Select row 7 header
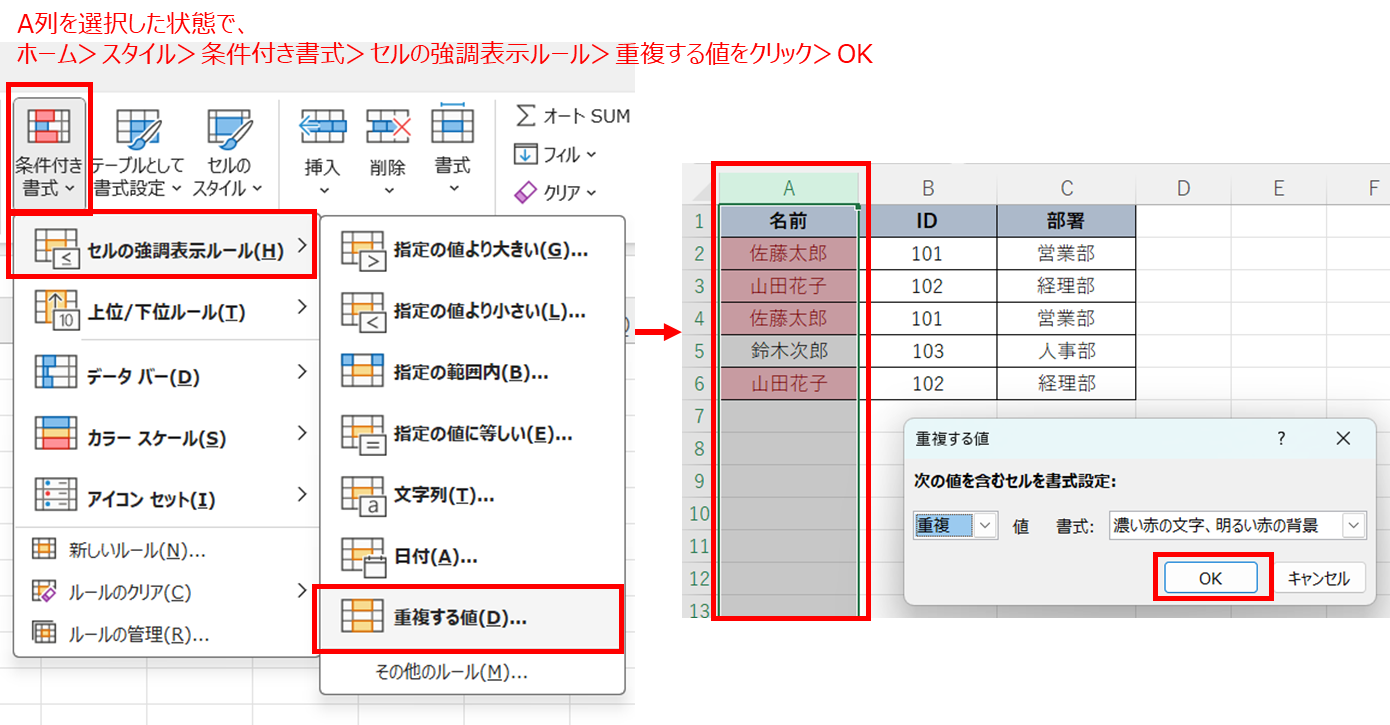1390x725 pixels. [x=700, y=415]
